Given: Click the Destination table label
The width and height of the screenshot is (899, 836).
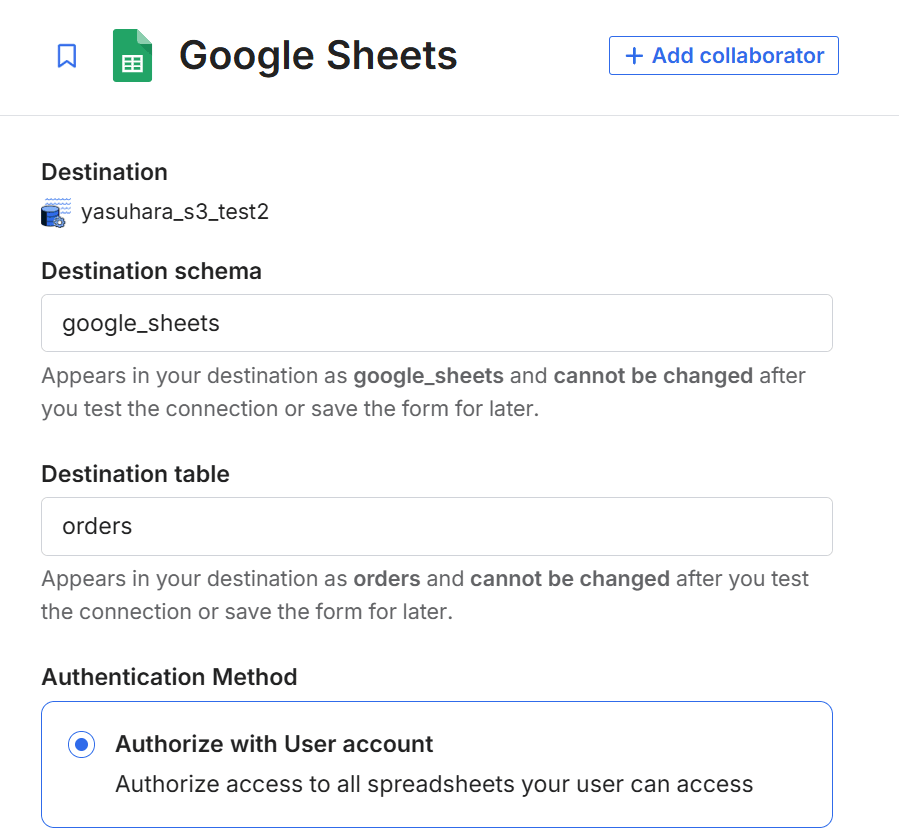Looking at the screenshot, I should click(135, 474).
